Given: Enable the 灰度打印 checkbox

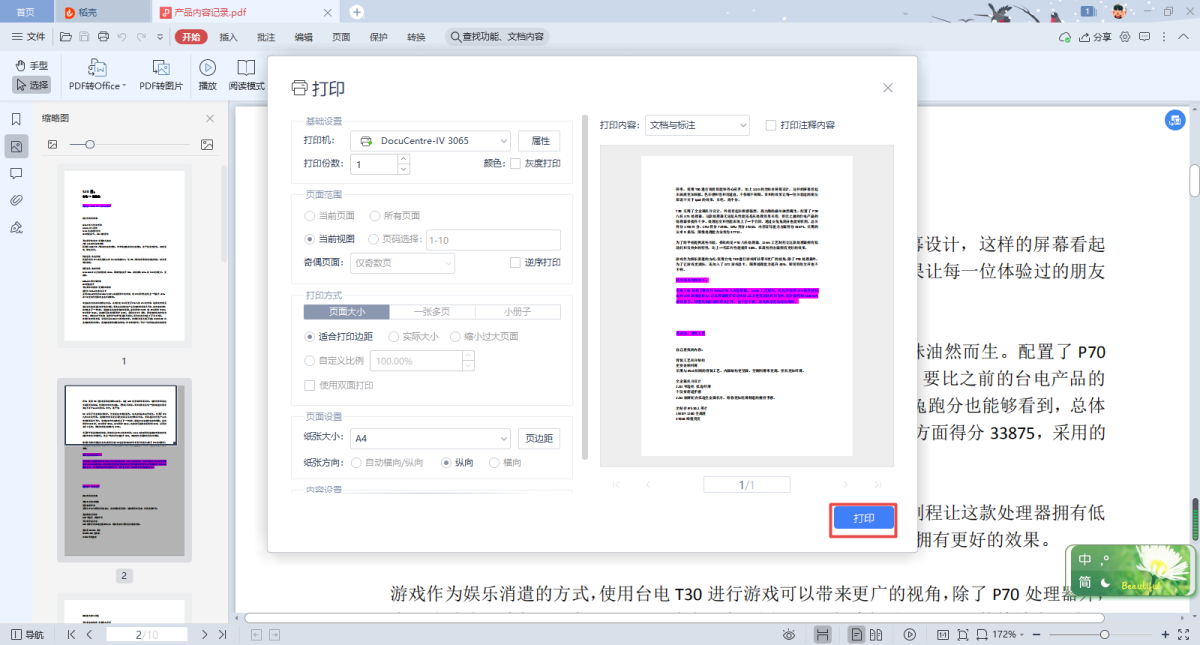Looking at the screenshot, I should tap(516, 164).
